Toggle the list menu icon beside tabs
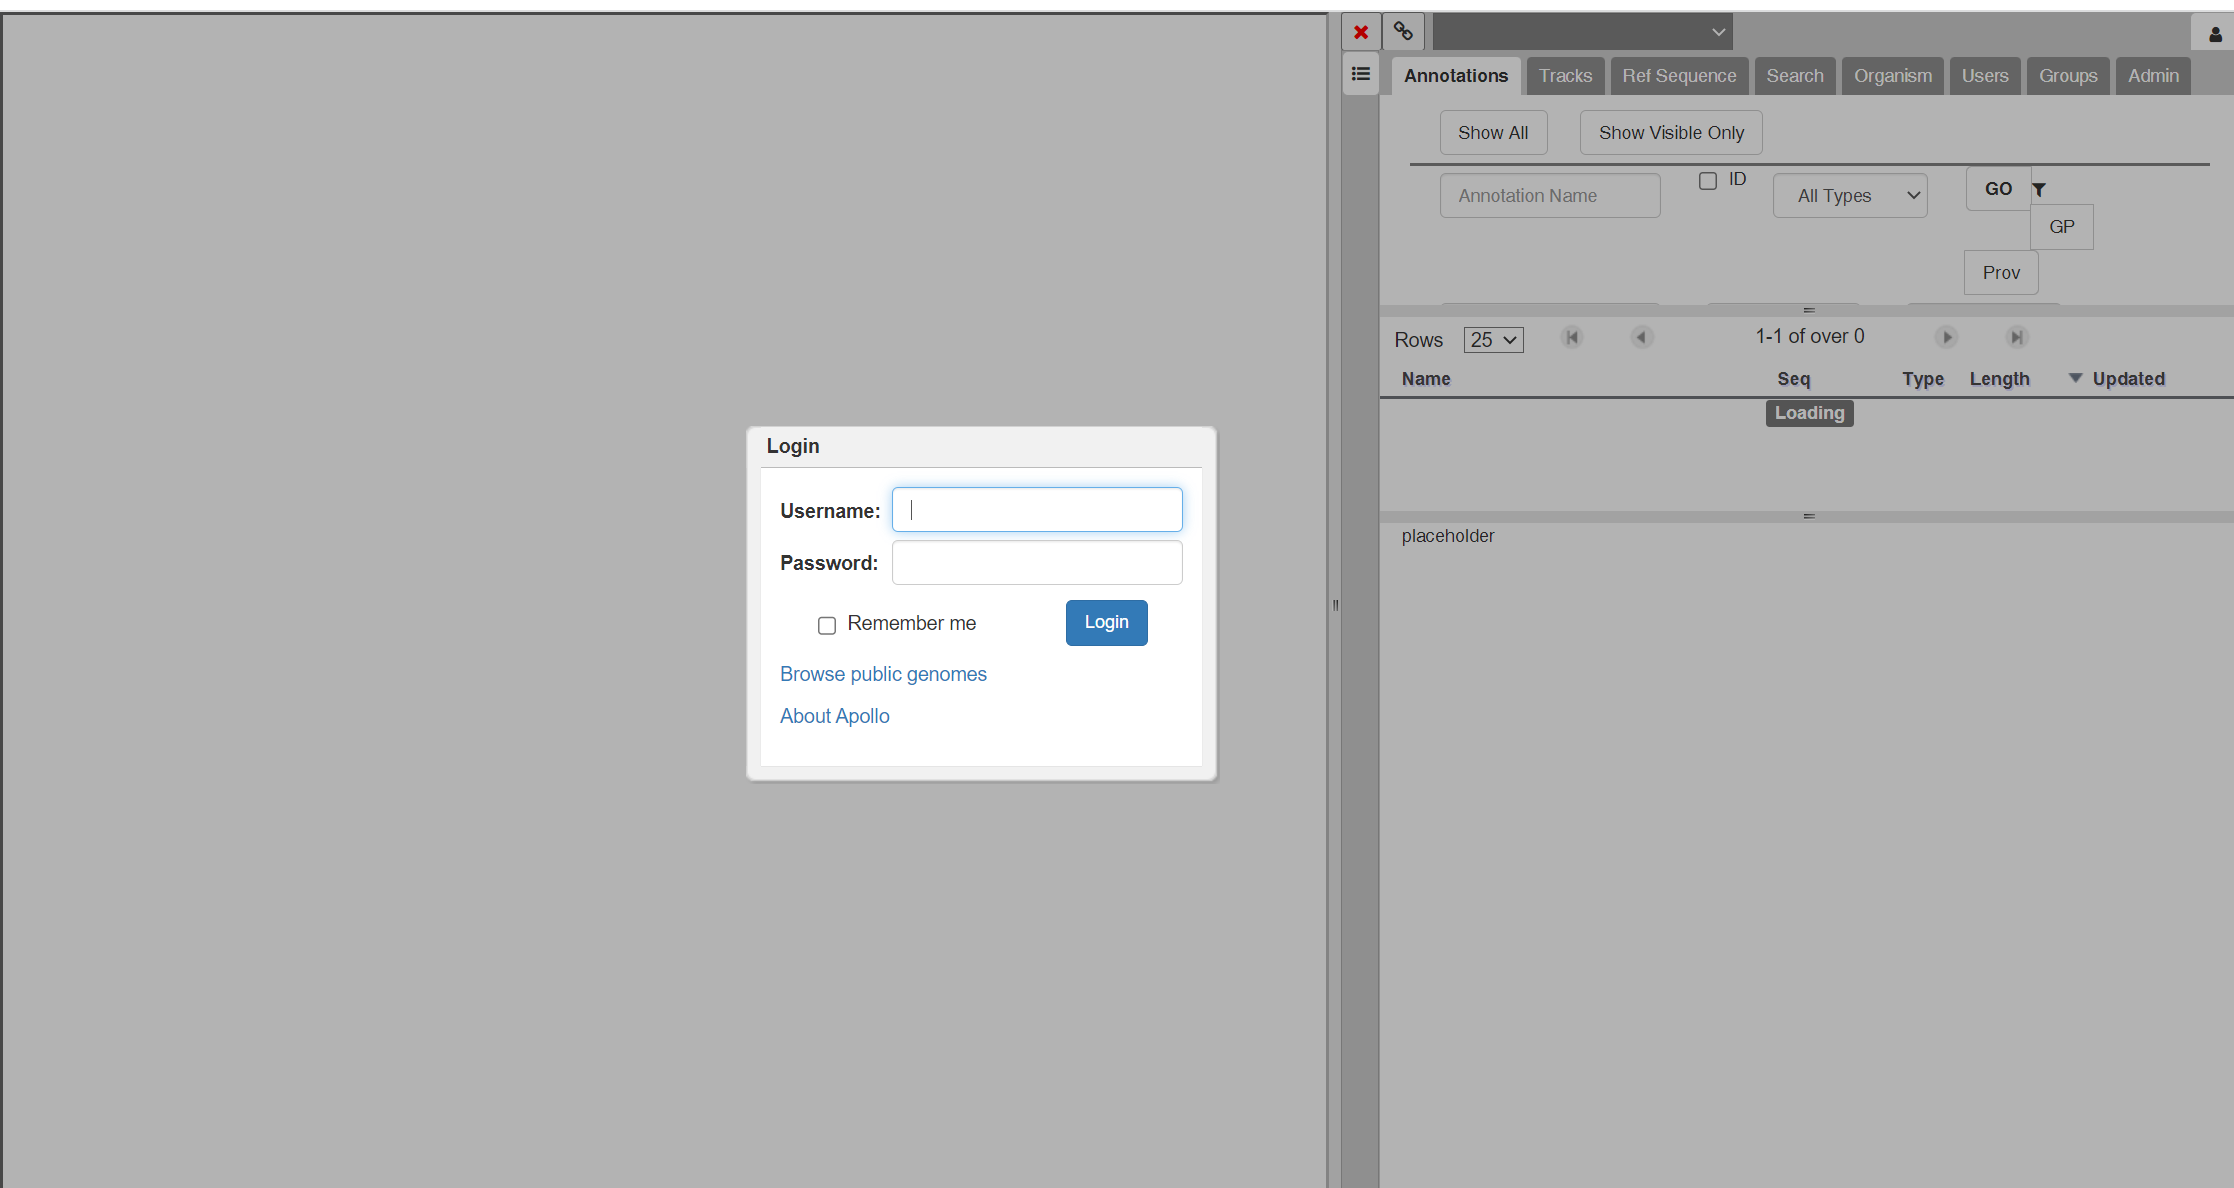The image size is (2234, 1188). 1360,74
